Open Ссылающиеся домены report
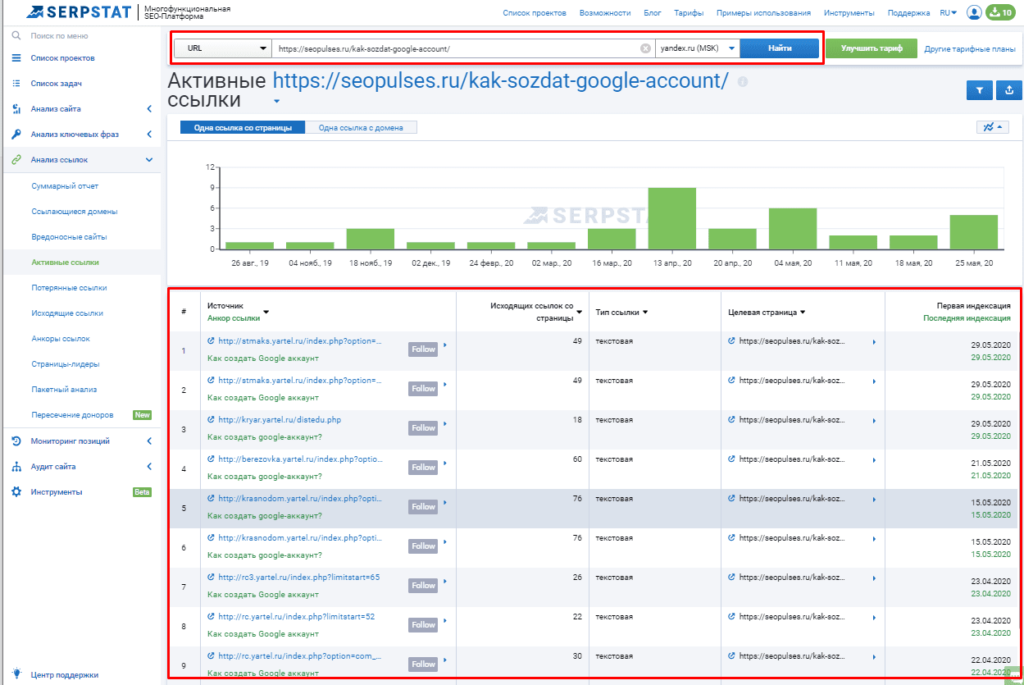Viewport: 1024px width, 685px height. coord(74,212)
